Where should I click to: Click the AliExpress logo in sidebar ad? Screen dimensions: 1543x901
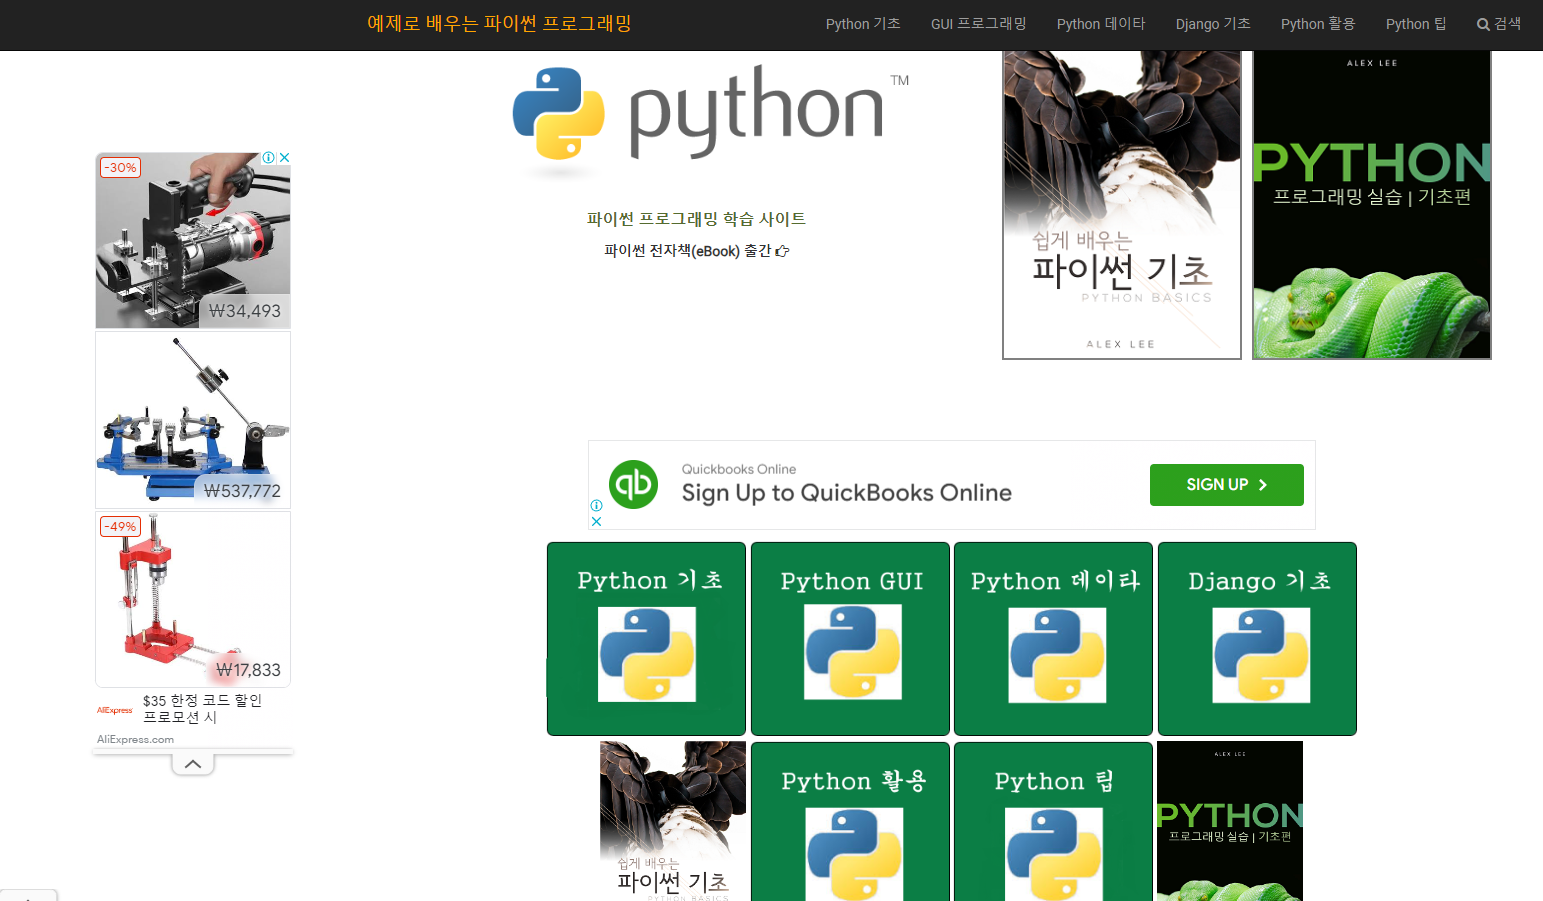[x=115, y=710]
